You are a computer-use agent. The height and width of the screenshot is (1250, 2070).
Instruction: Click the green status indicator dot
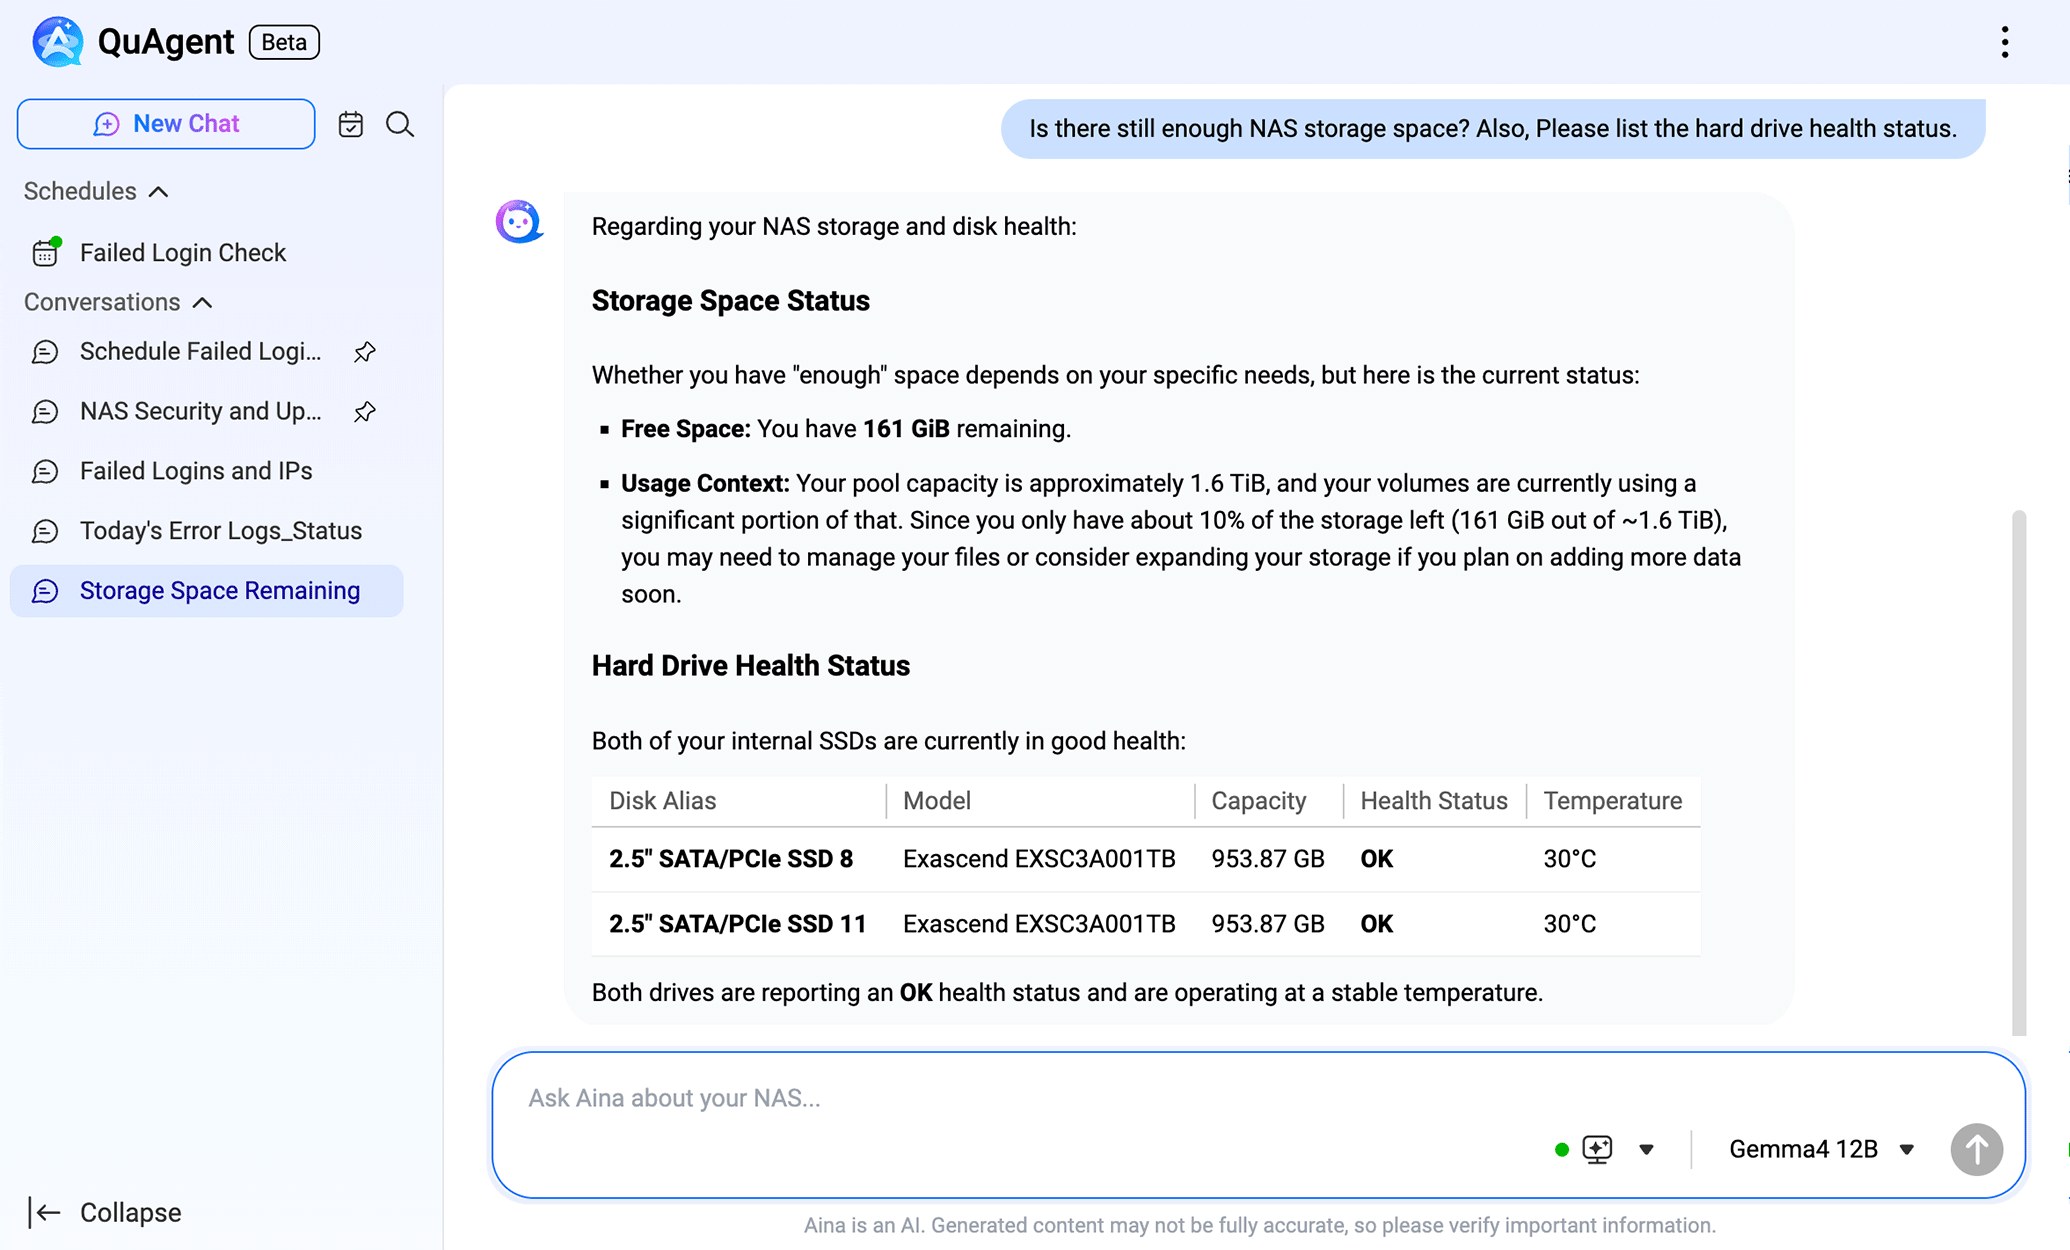(1561, 1150)
